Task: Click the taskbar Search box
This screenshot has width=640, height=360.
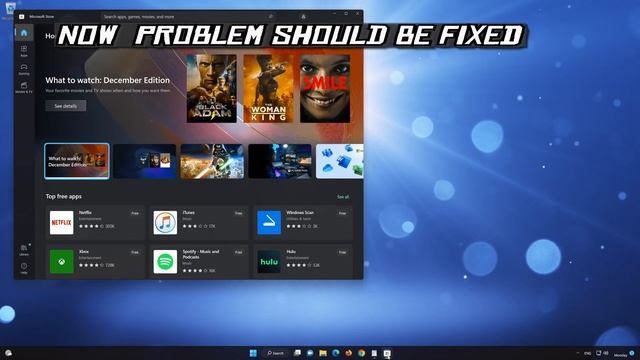Action: pyautogui.click(x=276, y=353)
